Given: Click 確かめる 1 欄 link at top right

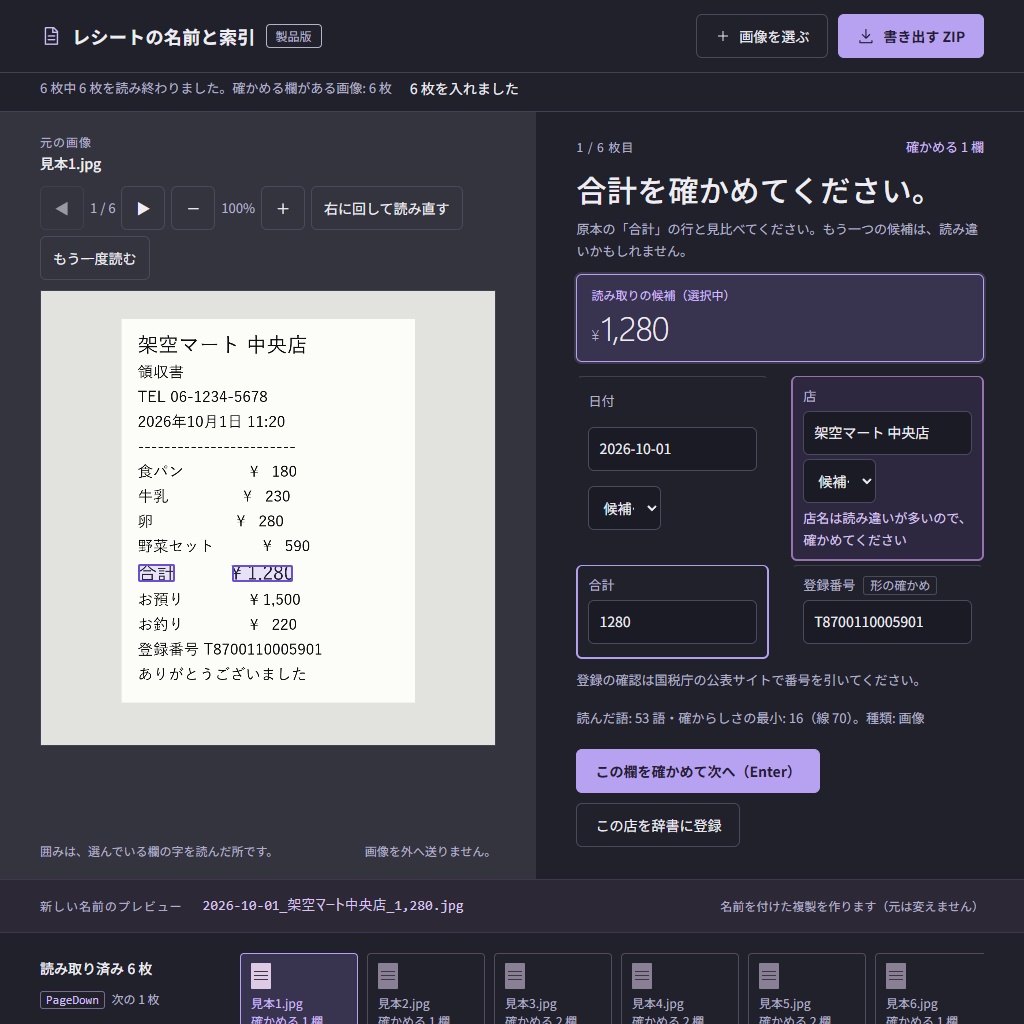Looking at the screenshot, I should [944, 148].
